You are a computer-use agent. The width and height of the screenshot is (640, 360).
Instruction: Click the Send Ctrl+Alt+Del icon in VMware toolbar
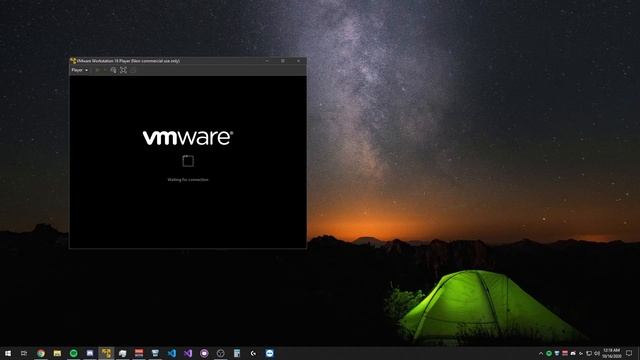click(113, 70)
